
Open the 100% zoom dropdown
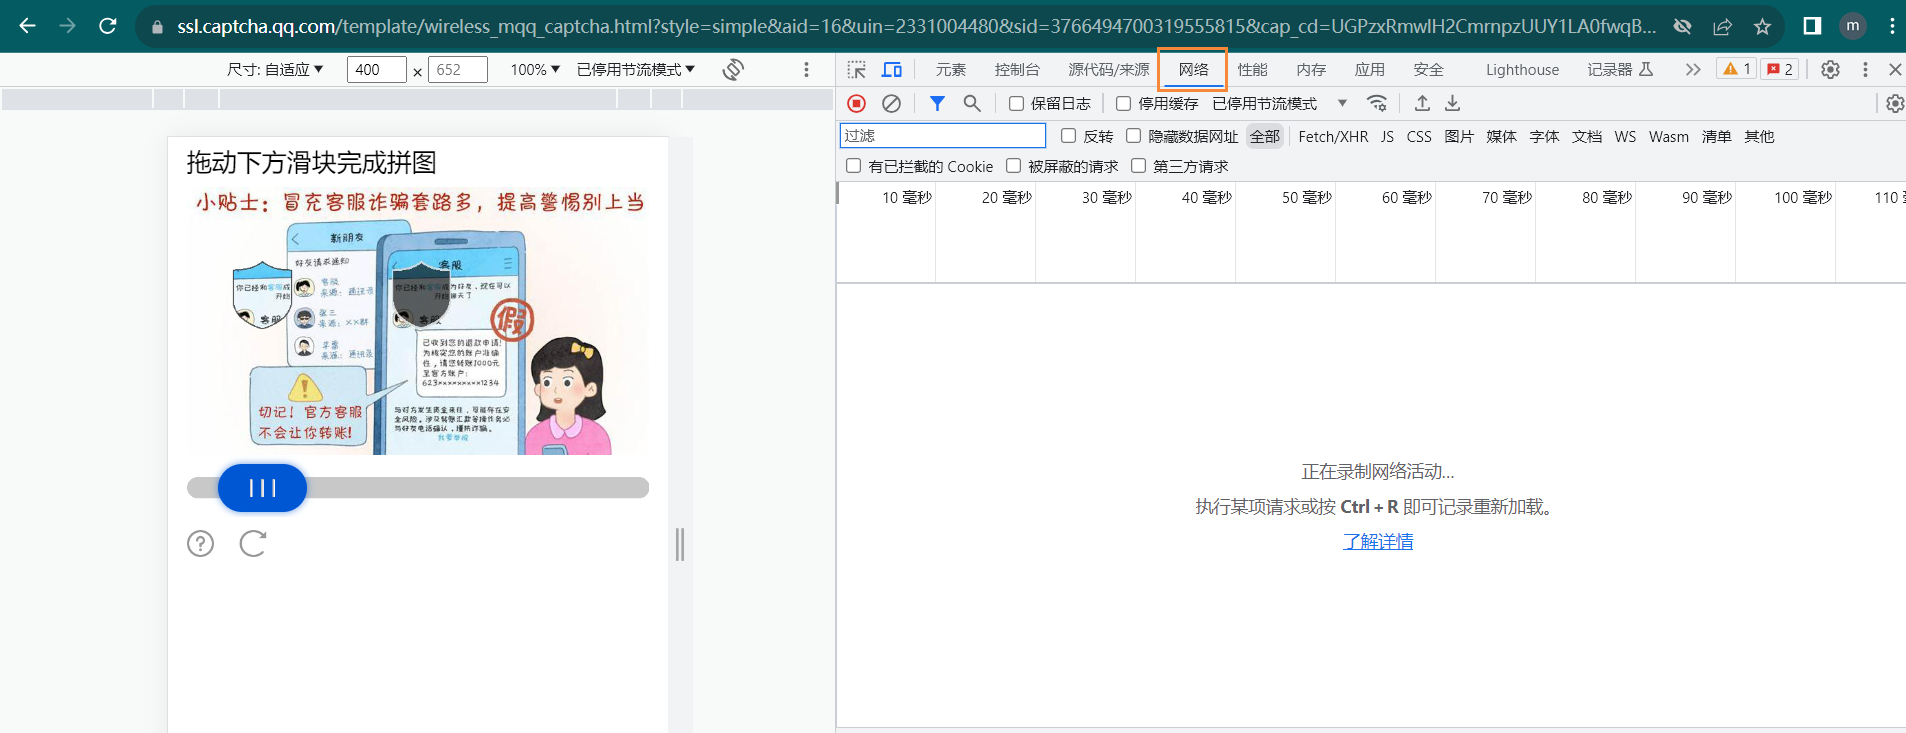pyautogui.click(x=535, y=69)
